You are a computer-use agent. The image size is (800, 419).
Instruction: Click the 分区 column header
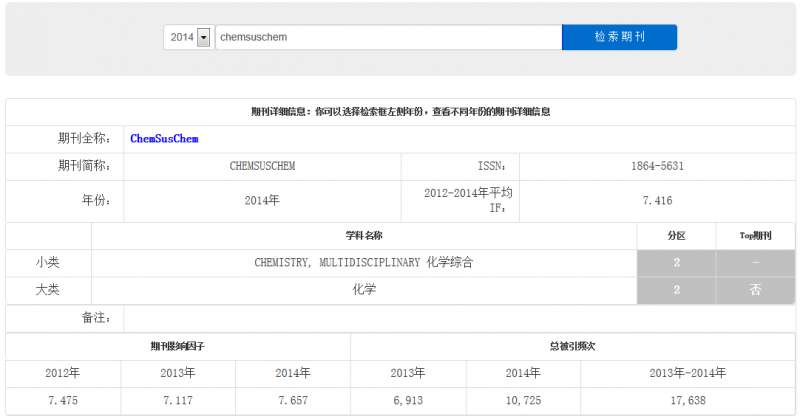click(677, 236)
